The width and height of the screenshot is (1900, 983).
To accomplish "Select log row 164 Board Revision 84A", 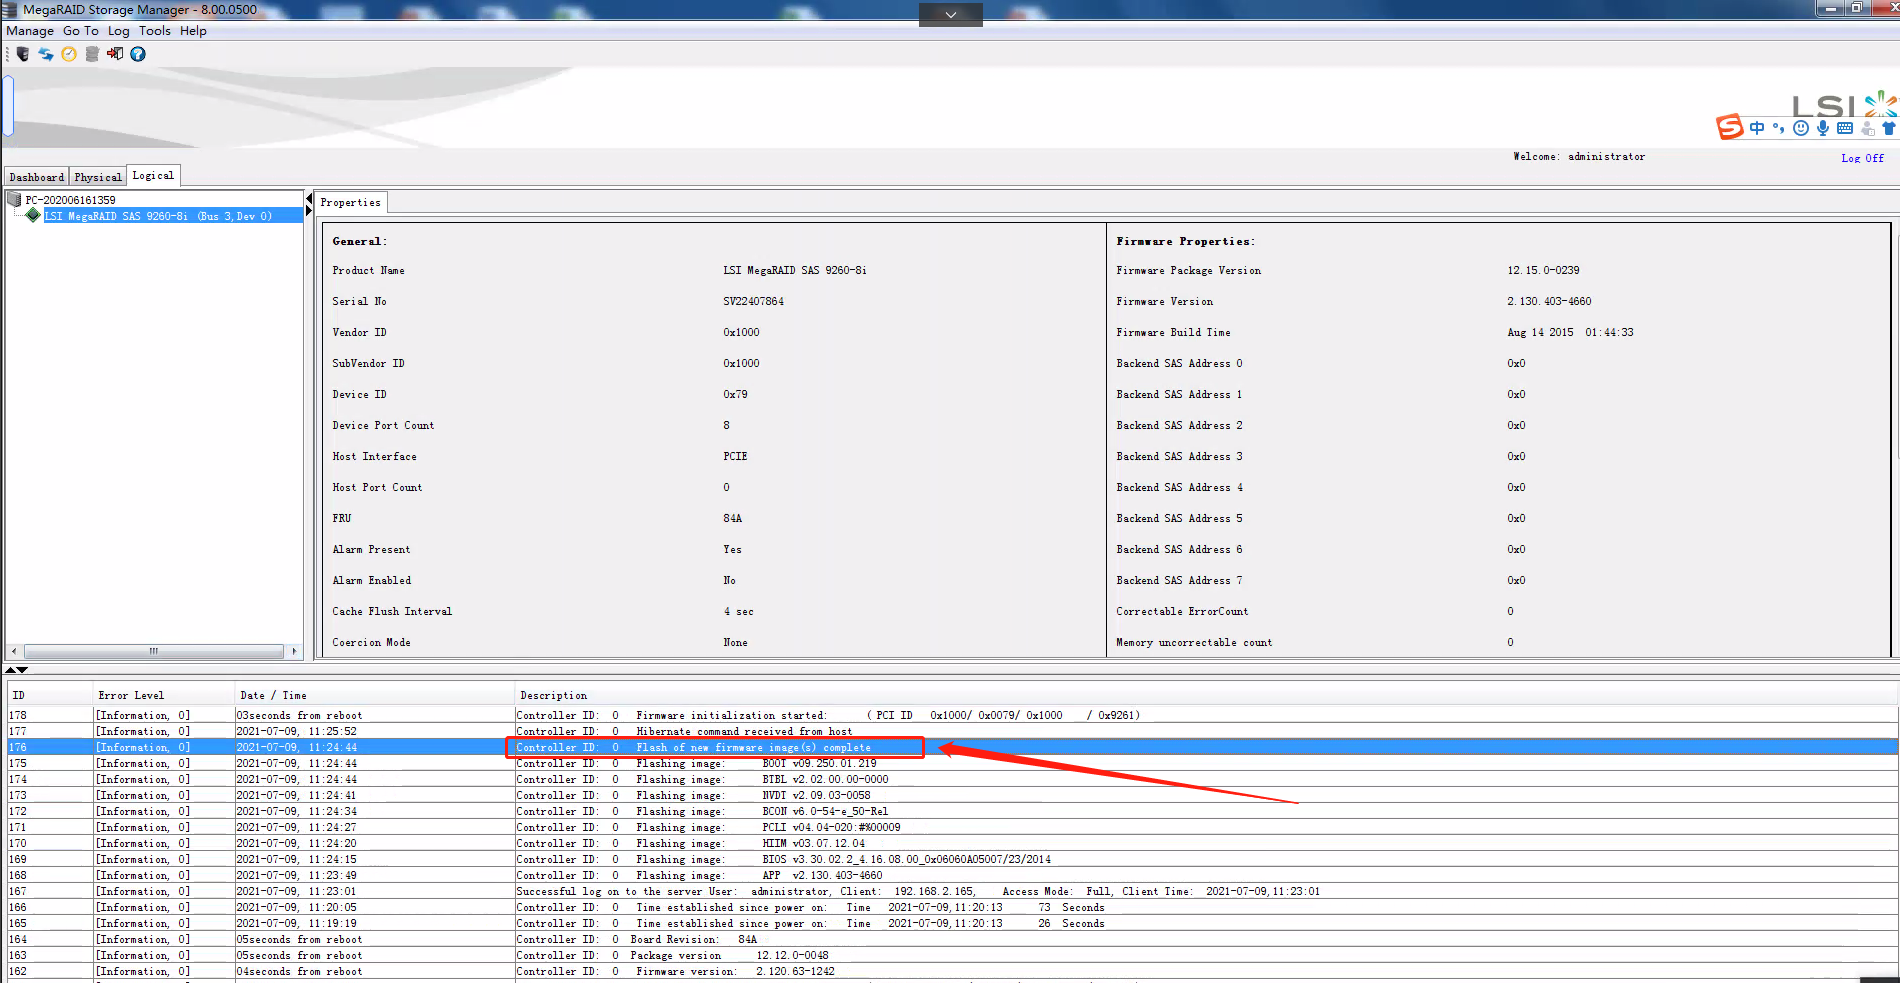I will pyautogui.click(x=952, y=939).
